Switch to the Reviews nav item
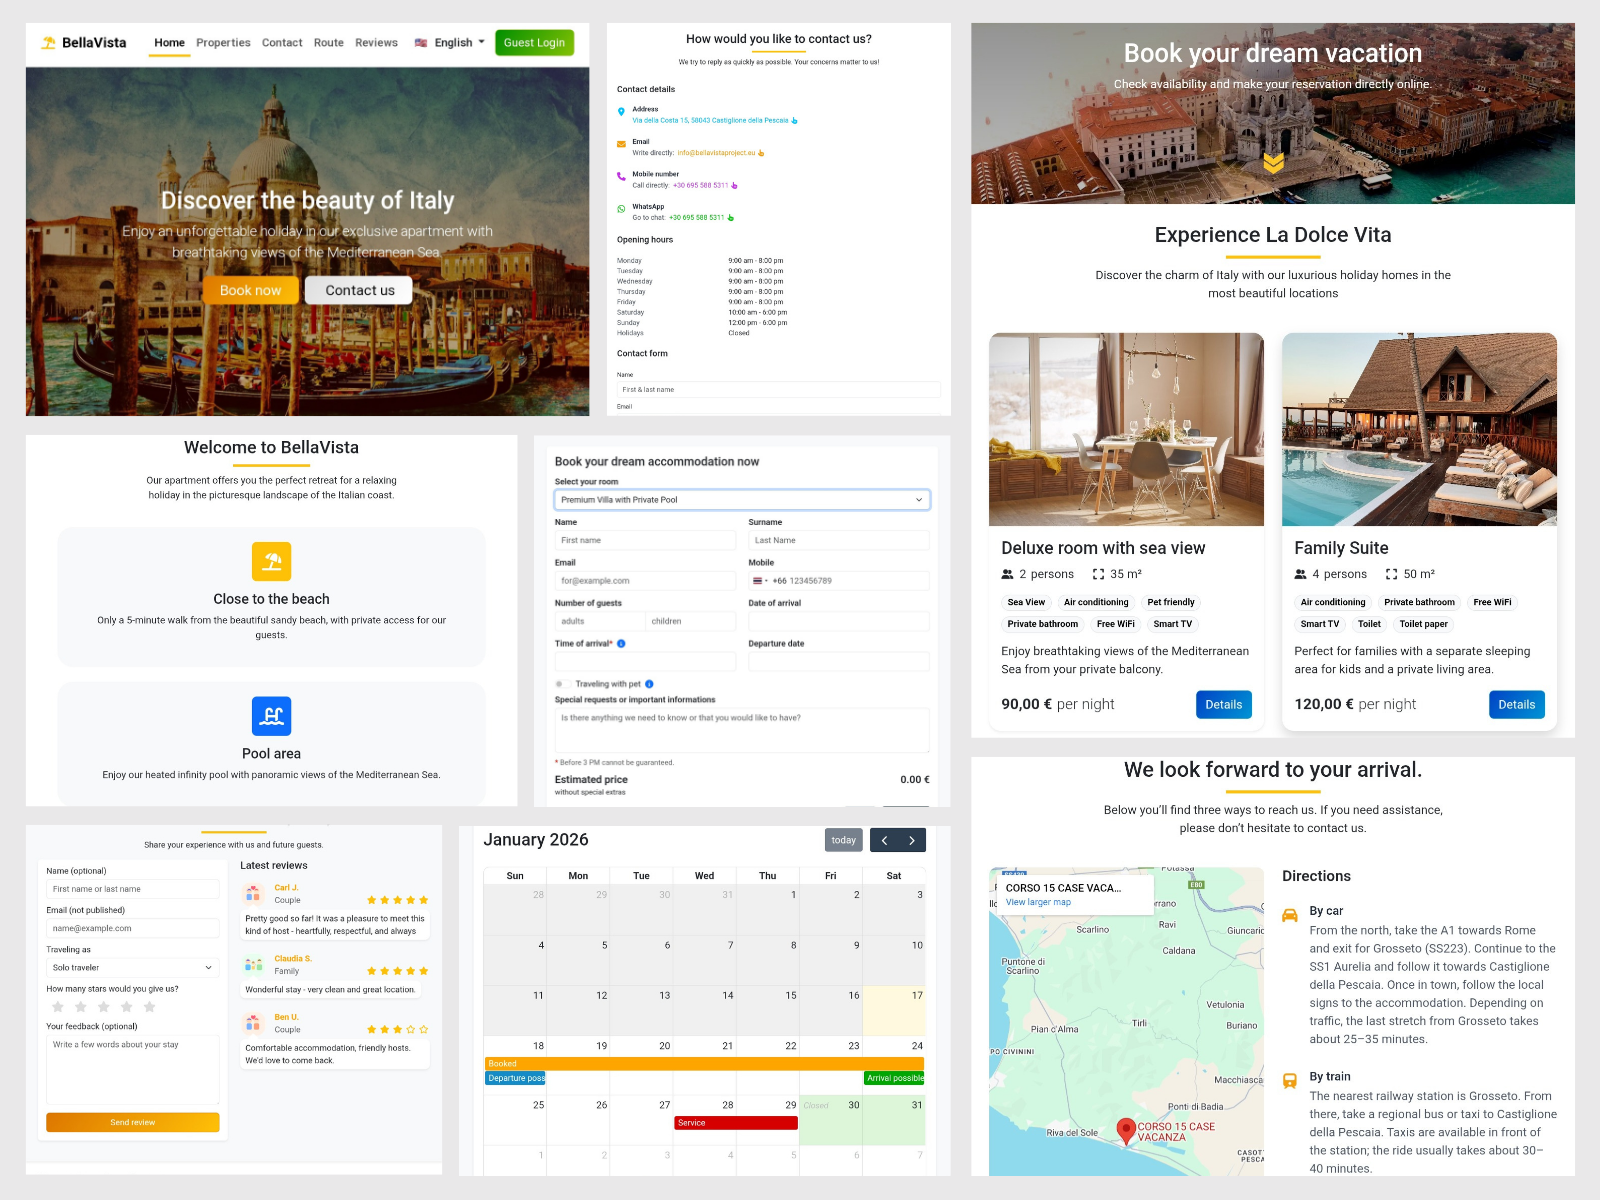 click(376, 42)
